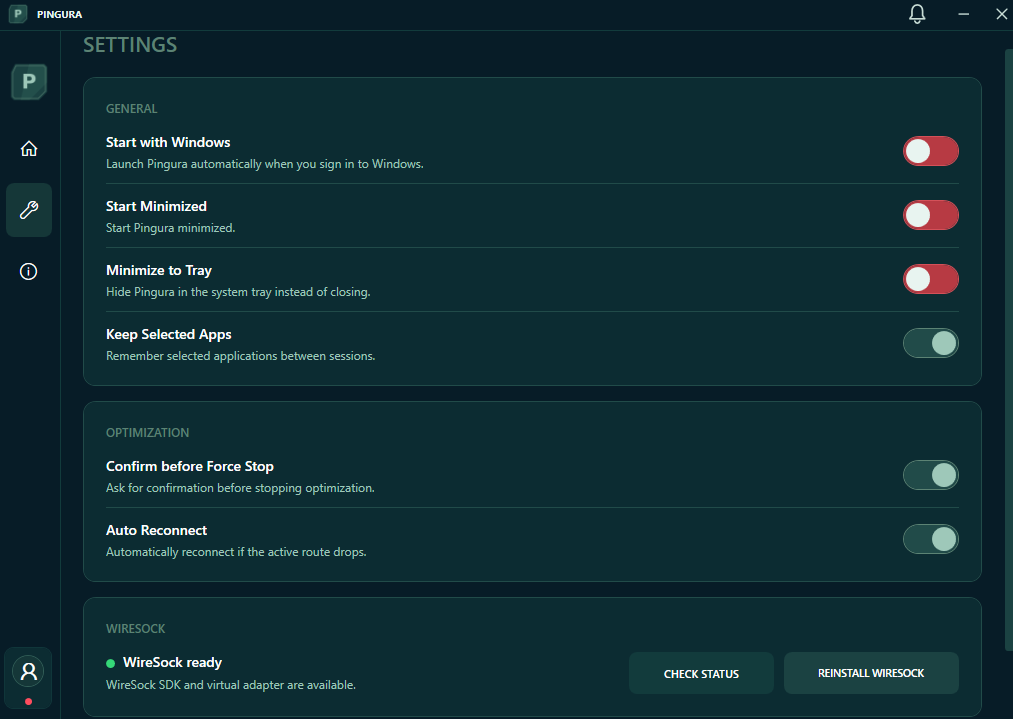Click the SETTINGS page heading
Viewport: 1013px width, 719px height.
tap(130, 45)
